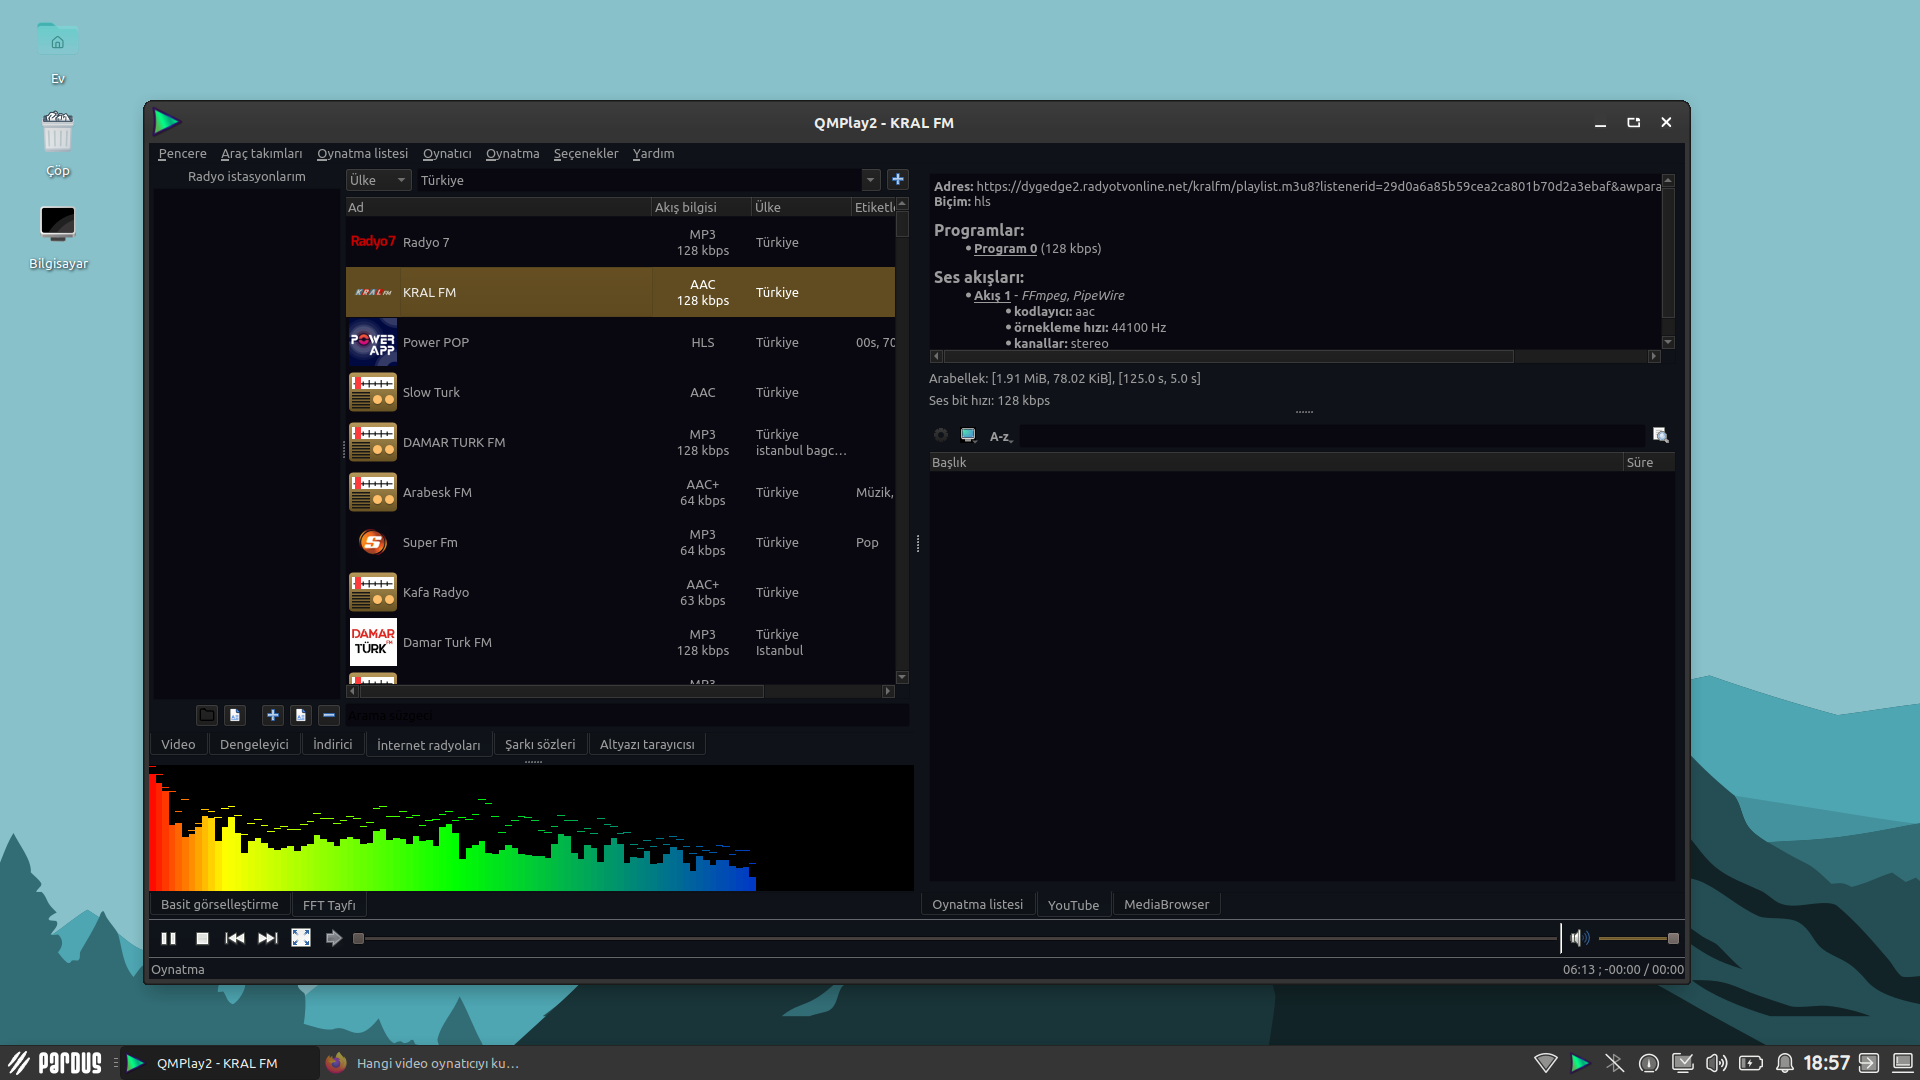The height and width of the screenshot is (1080, 1920).
Task: Pause the radio playback
Action: pyautogui.click(x=168, y=938)
